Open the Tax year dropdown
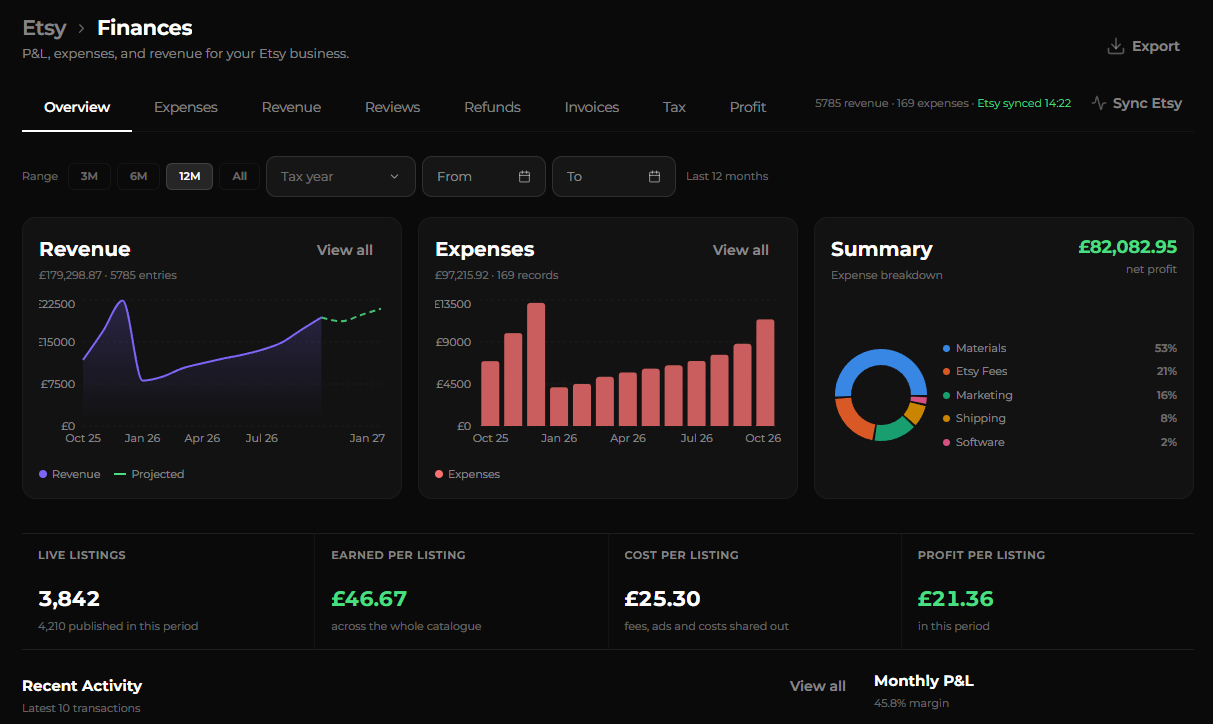 (x=341, y=176)
